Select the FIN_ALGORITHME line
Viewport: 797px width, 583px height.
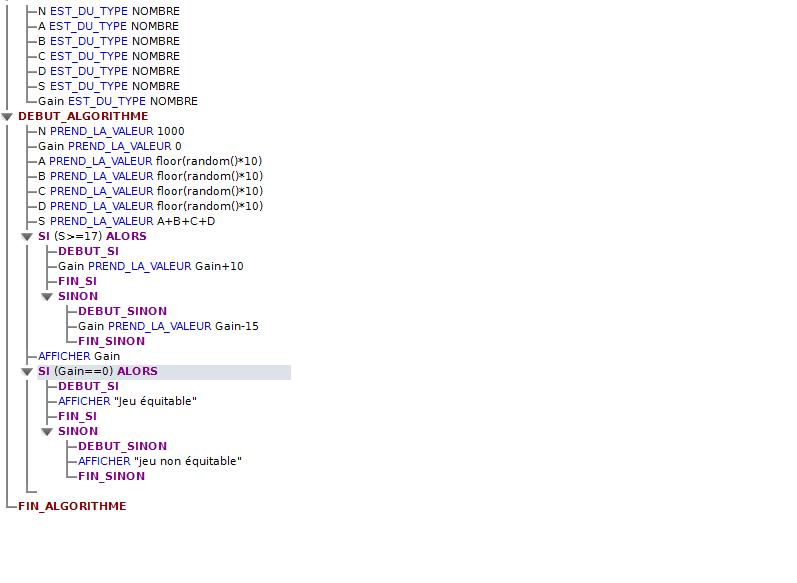click(x=72, y=506)
